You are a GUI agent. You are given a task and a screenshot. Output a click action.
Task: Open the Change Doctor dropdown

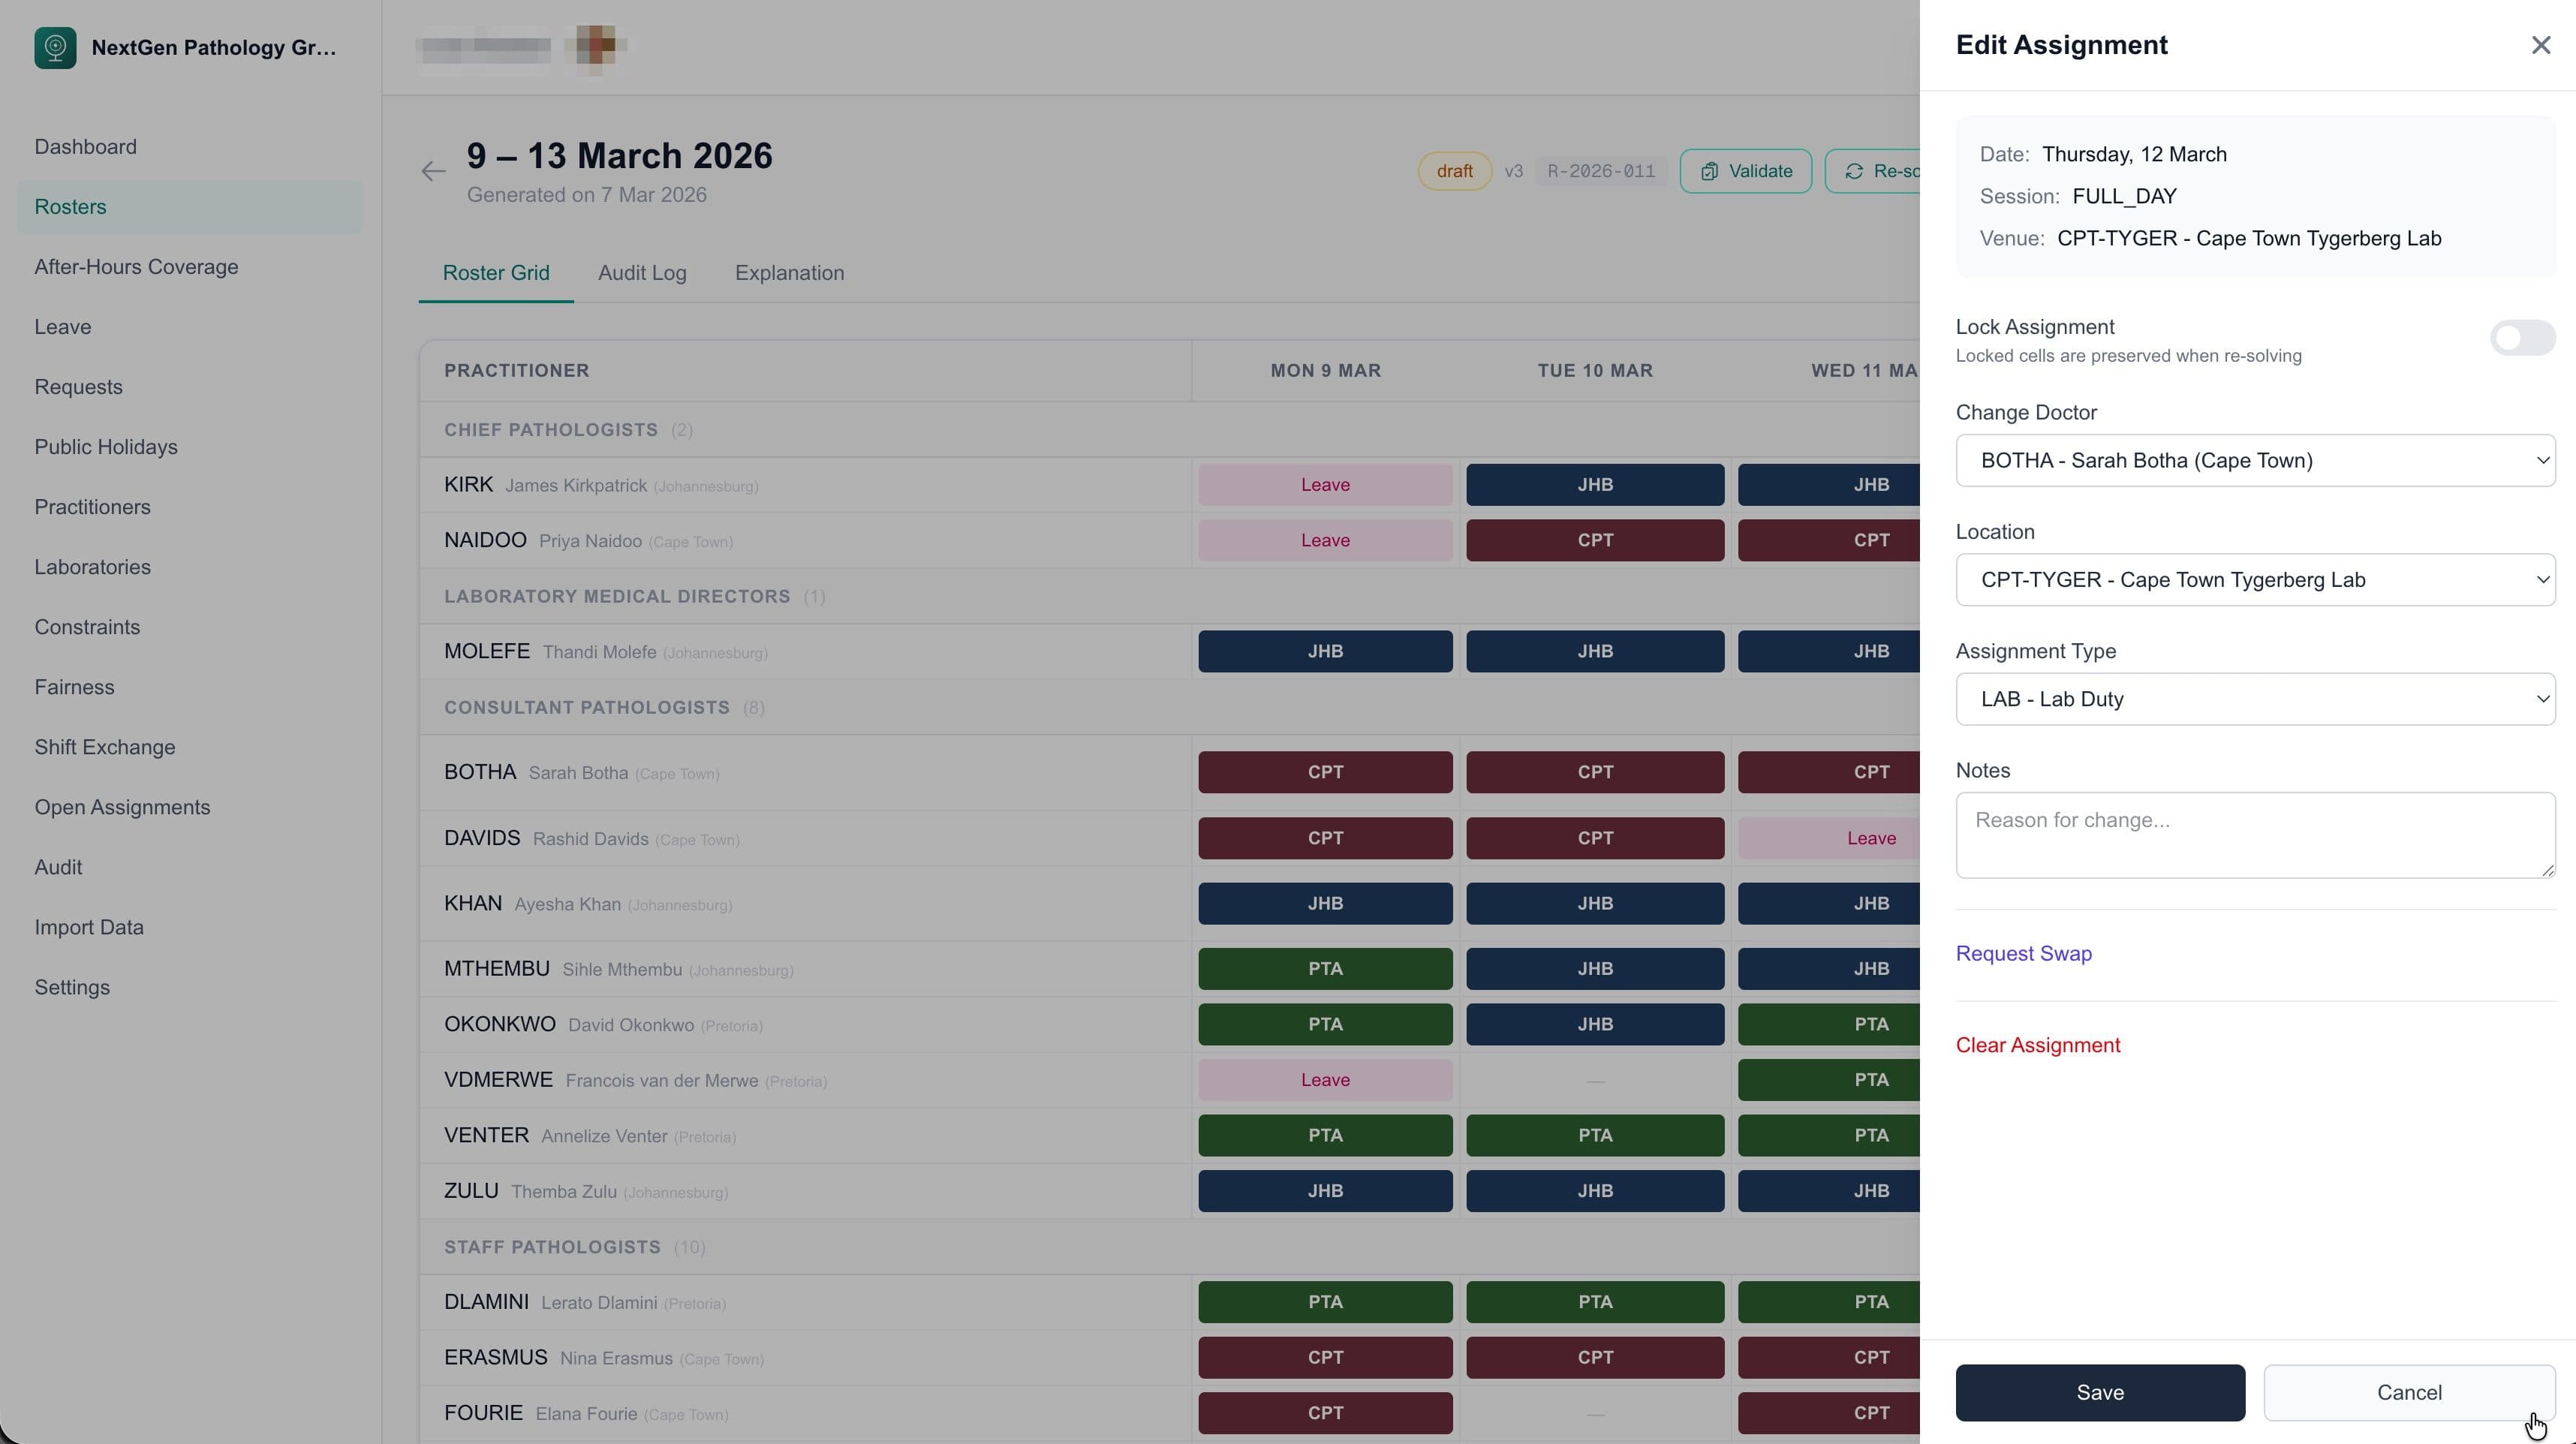tap(2255, 460)
